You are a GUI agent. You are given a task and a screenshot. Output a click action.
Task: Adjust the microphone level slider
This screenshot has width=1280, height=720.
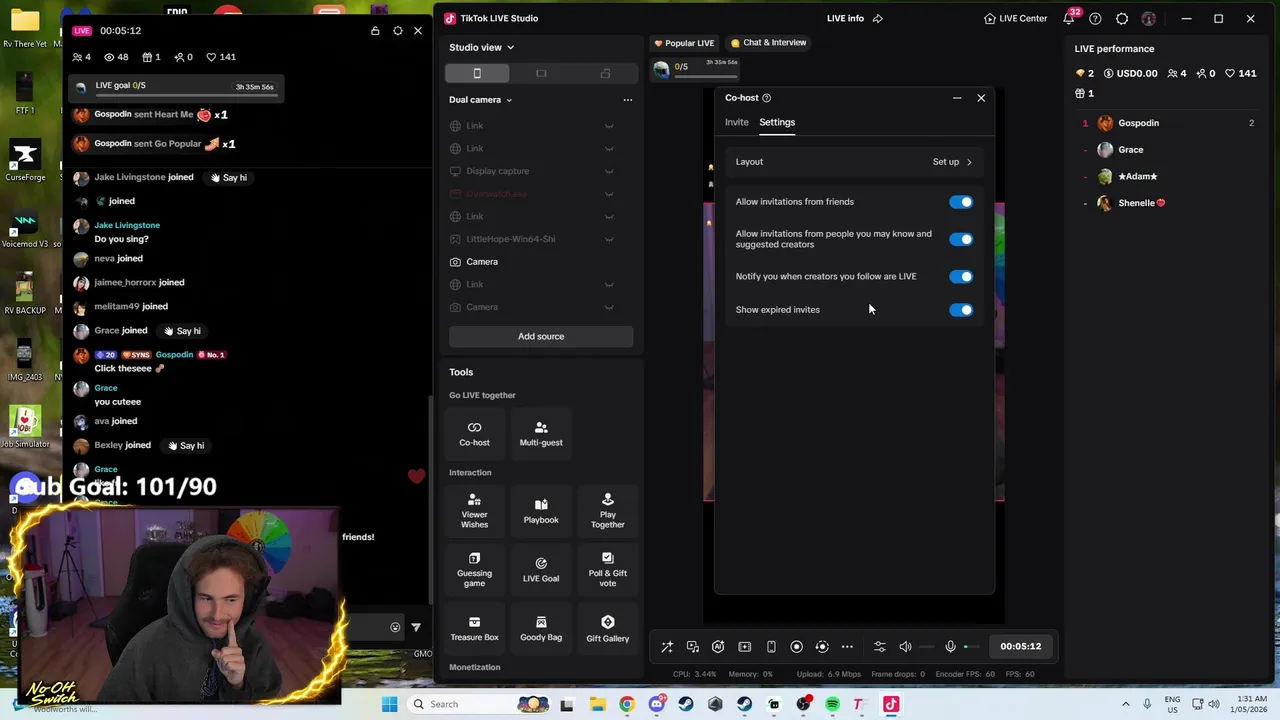pos(972,647)
